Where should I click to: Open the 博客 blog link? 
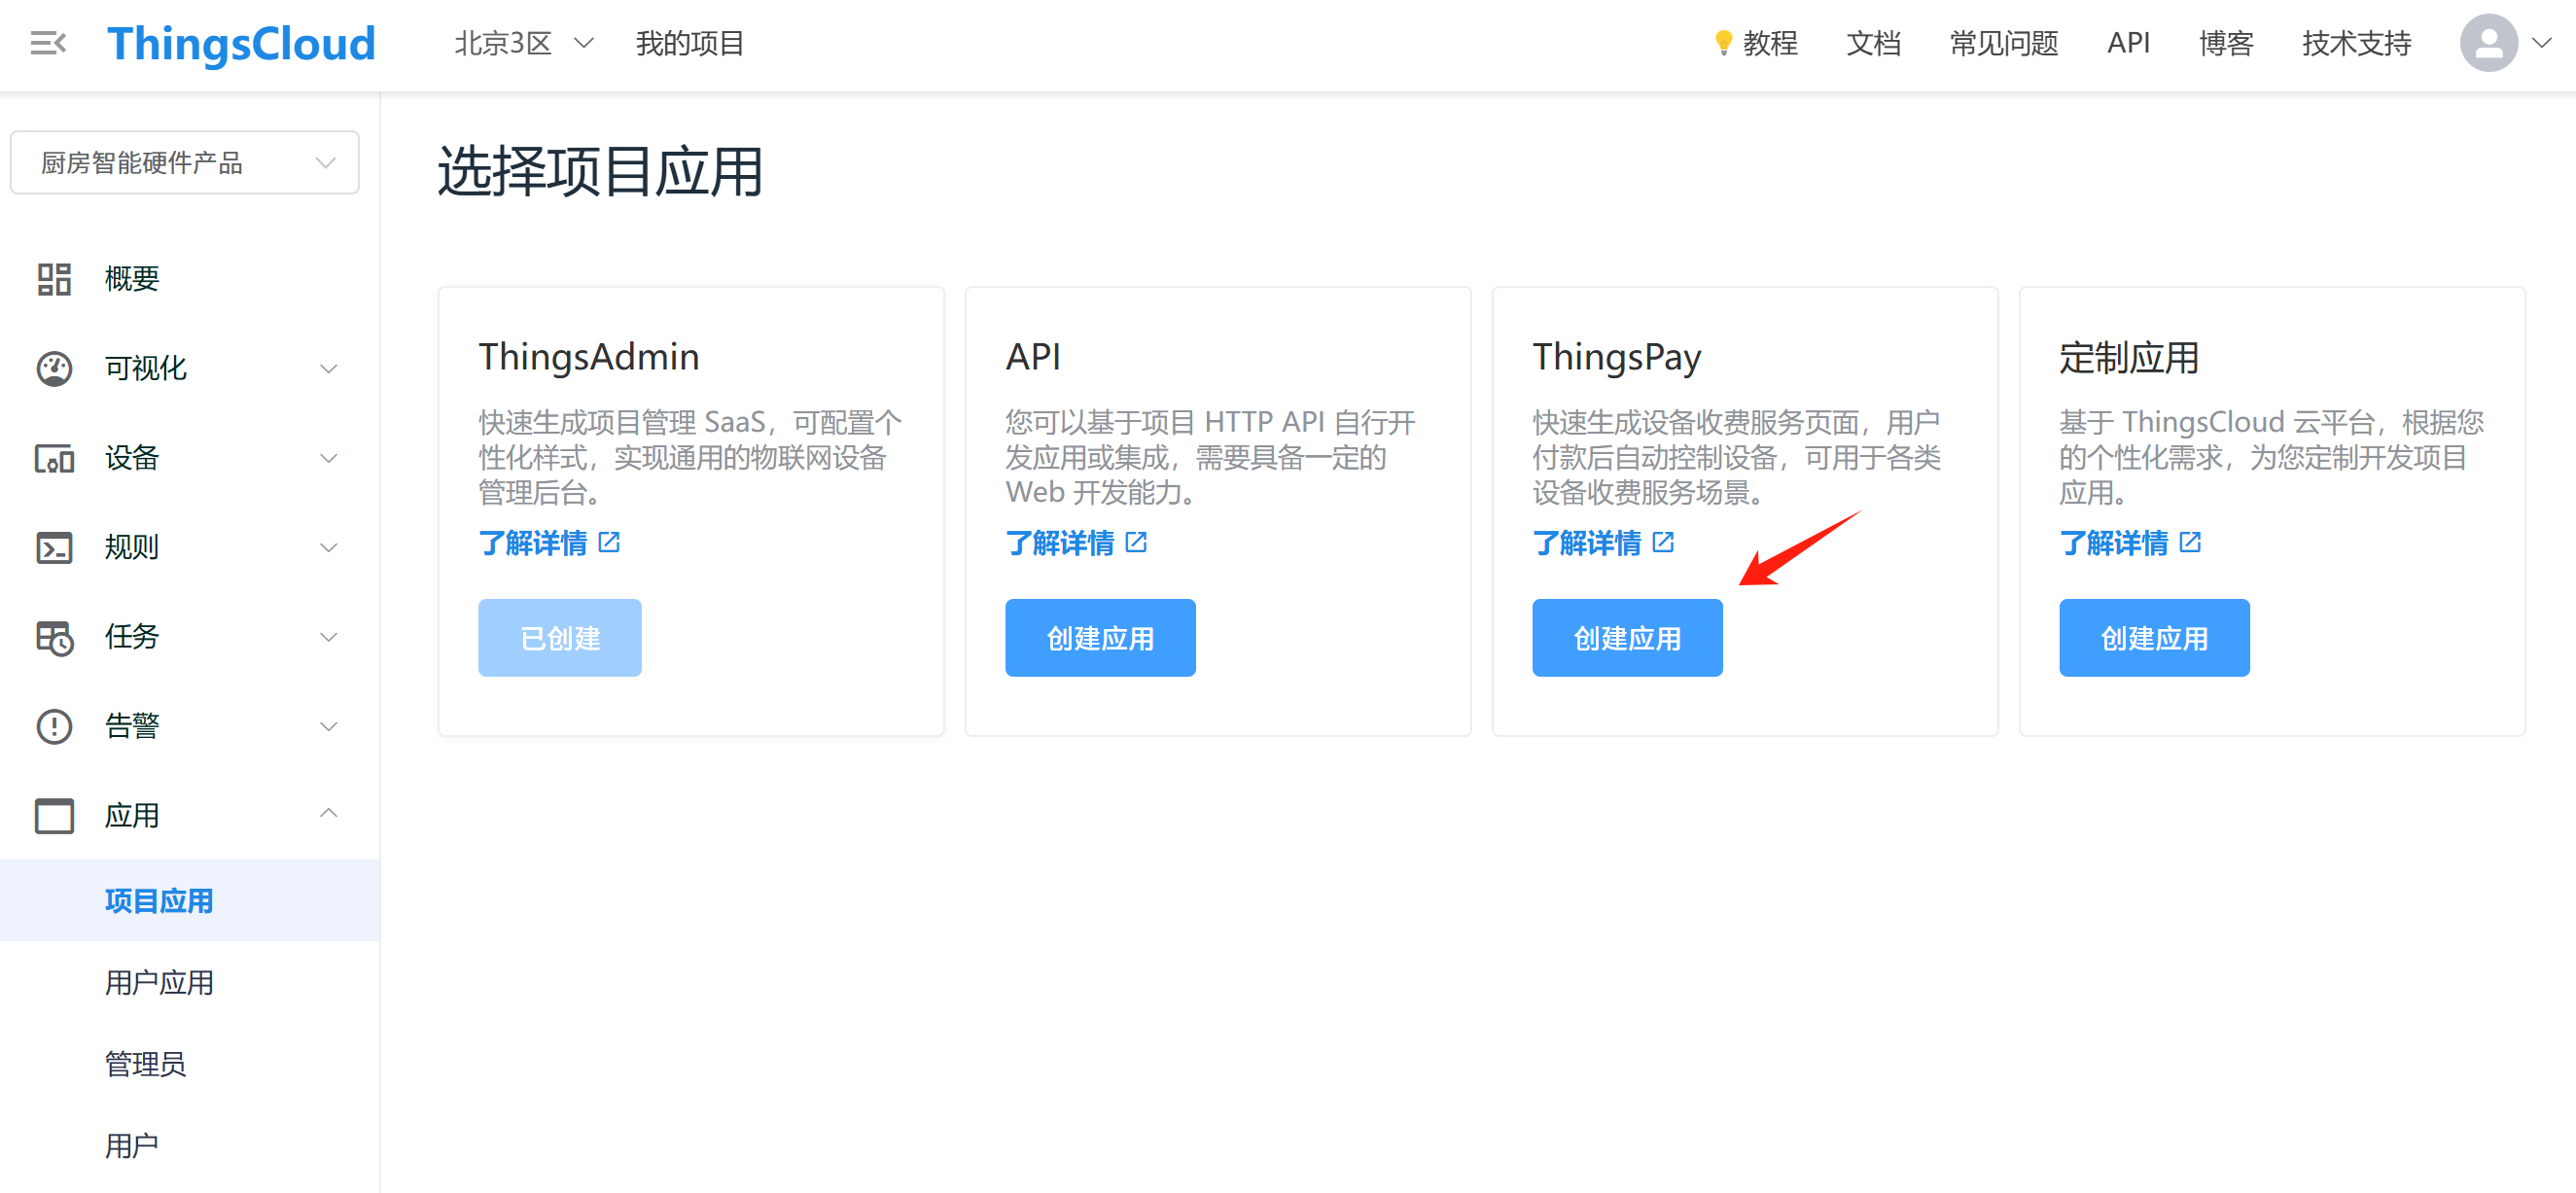[2226, 44]
